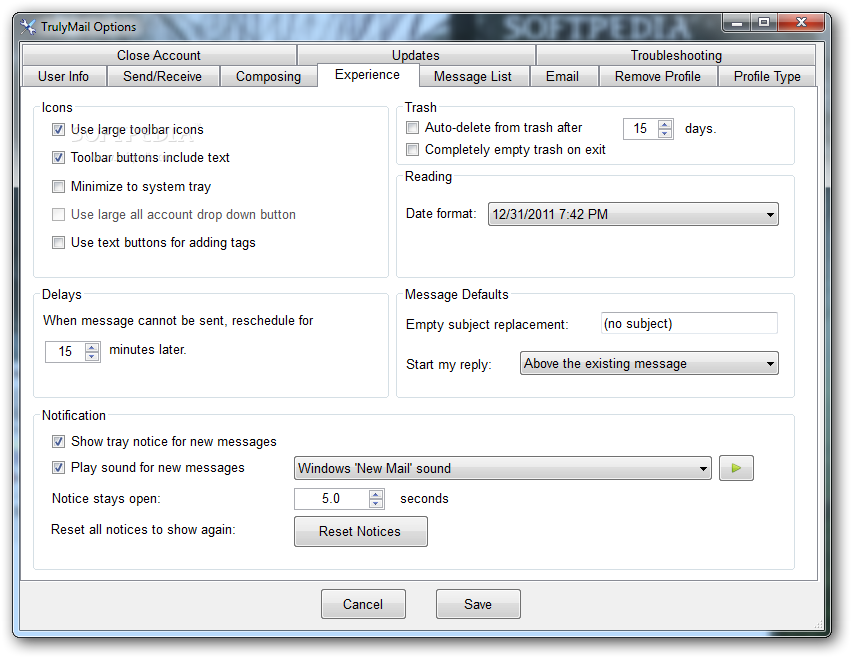Play the selected new mail sound

736,468
